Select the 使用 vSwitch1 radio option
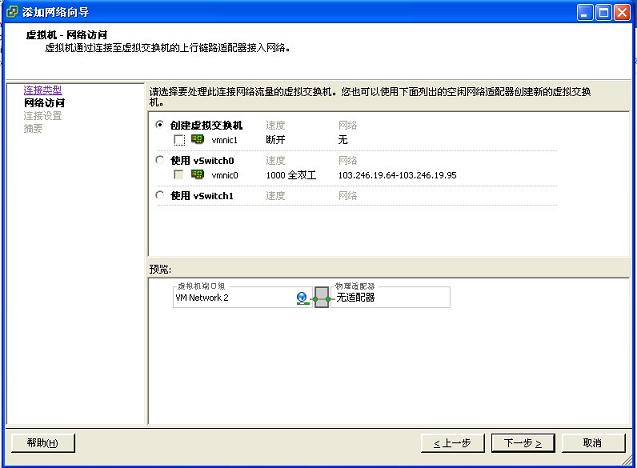Viewport: 637px width, 468px height. (159, 196)
